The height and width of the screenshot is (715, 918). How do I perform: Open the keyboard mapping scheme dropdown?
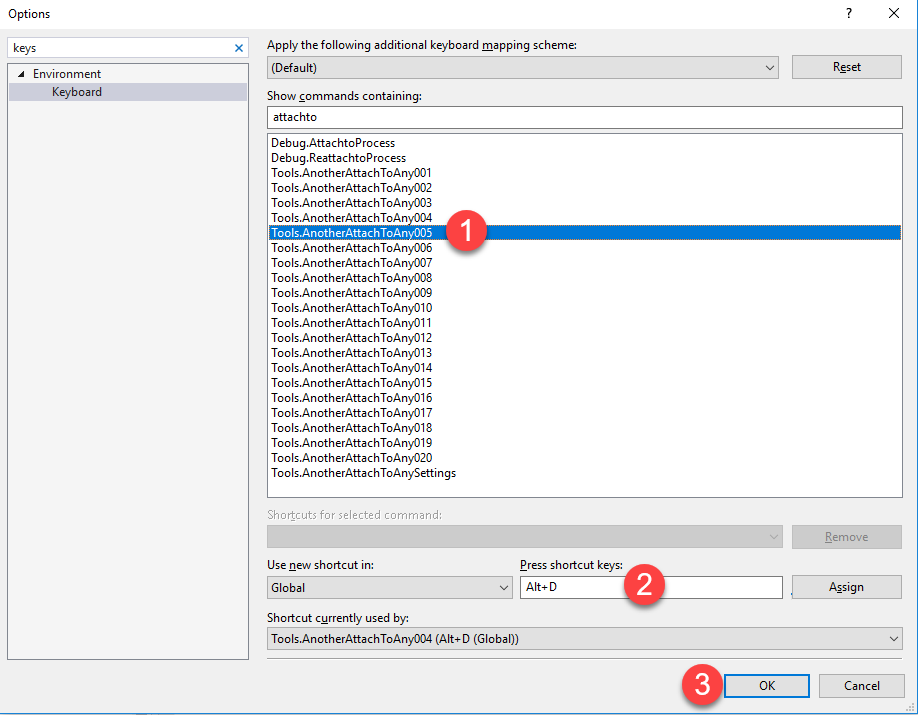click(523, 68)
